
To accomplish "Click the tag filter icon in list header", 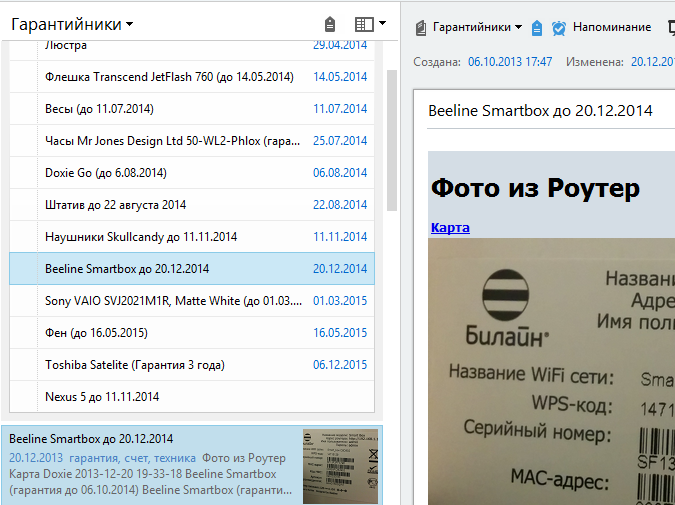I will point(330,25).
